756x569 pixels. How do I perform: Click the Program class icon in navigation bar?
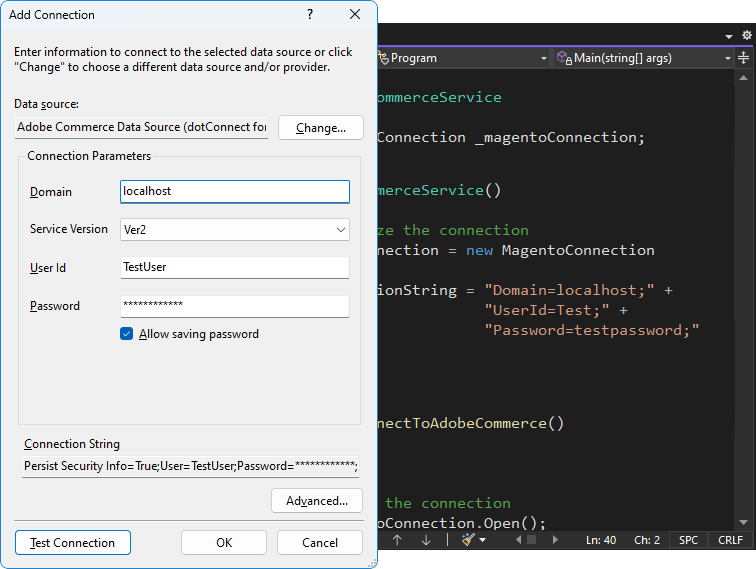pyautogui.click(x=383, y=58)
